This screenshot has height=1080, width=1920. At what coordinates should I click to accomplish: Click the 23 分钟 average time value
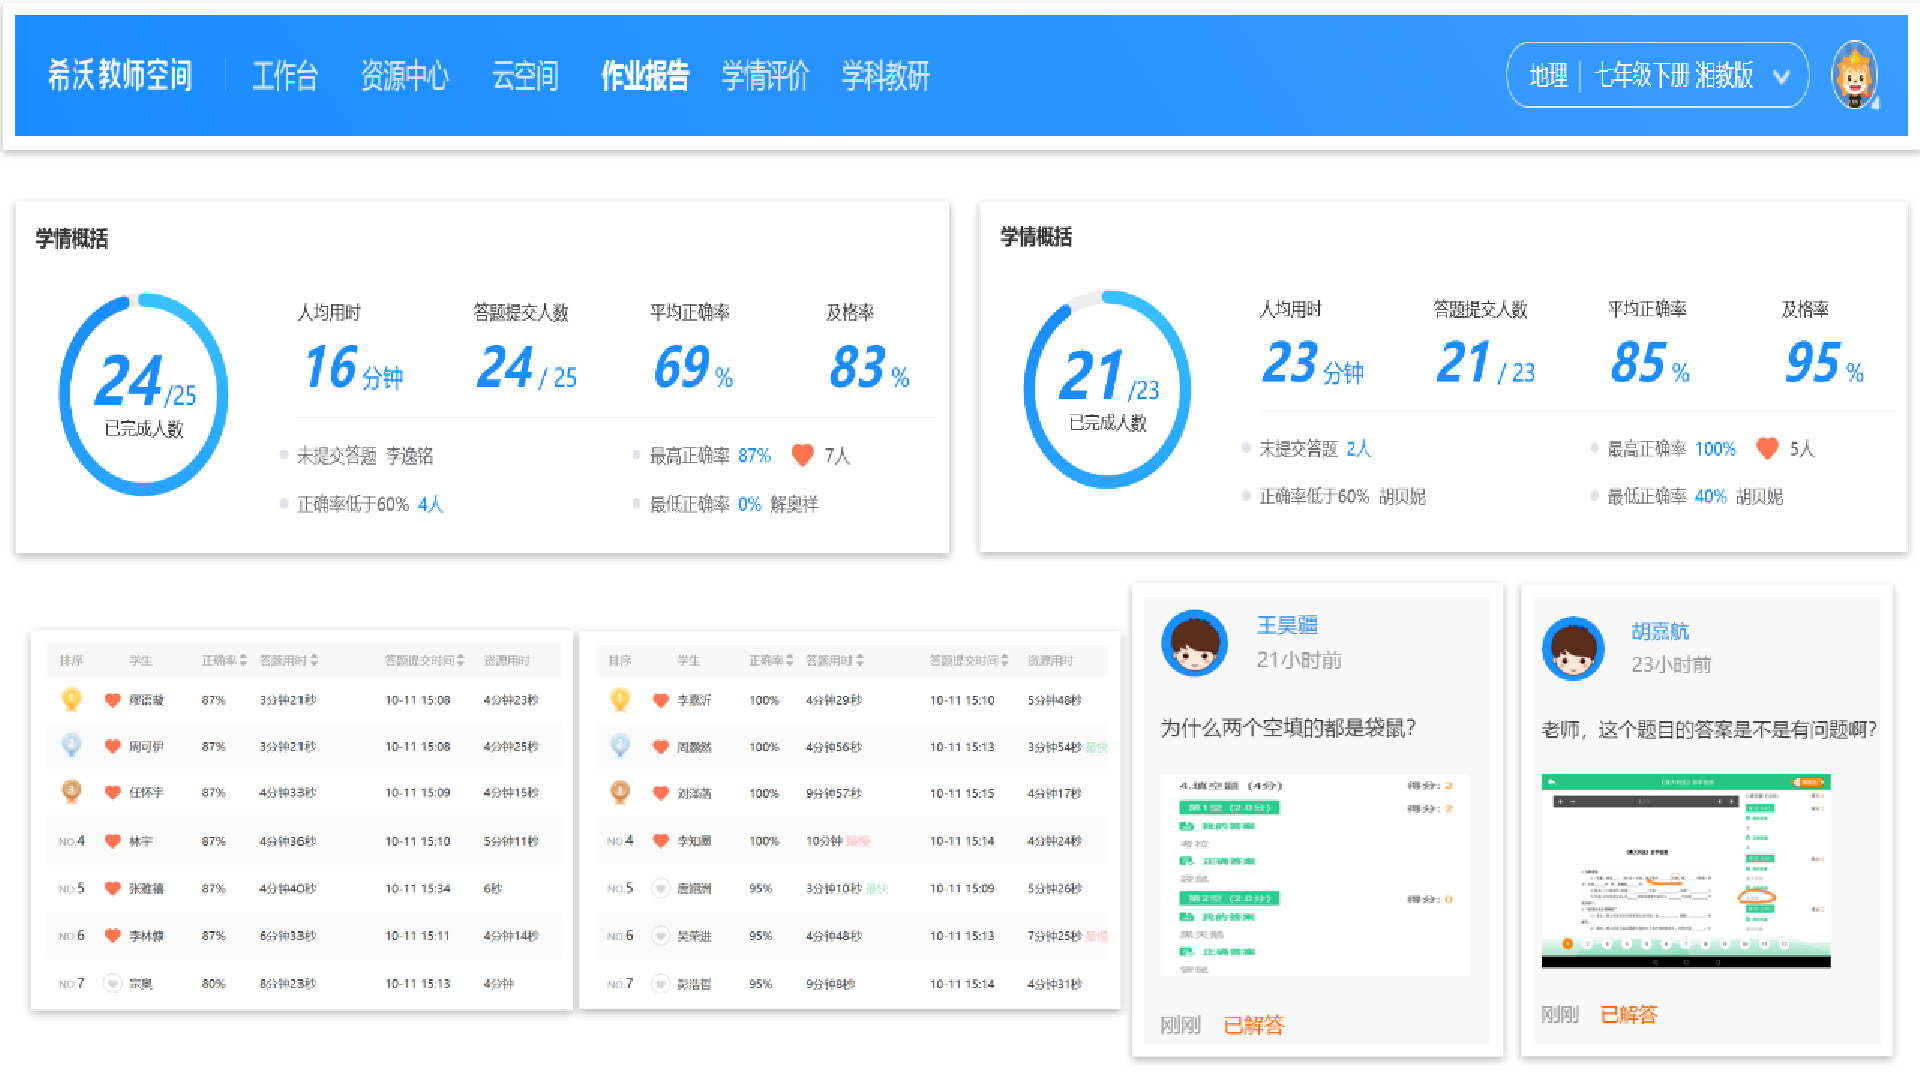pos(1313,363)
